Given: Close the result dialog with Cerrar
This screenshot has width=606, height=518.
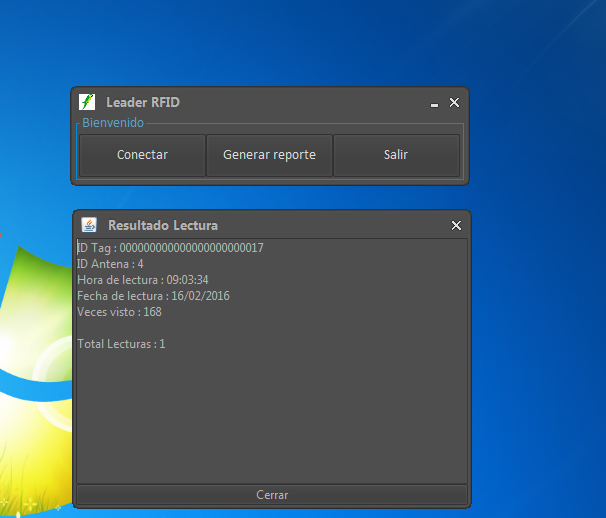Looking at the screenshot, I should click(x=272, y=495).
